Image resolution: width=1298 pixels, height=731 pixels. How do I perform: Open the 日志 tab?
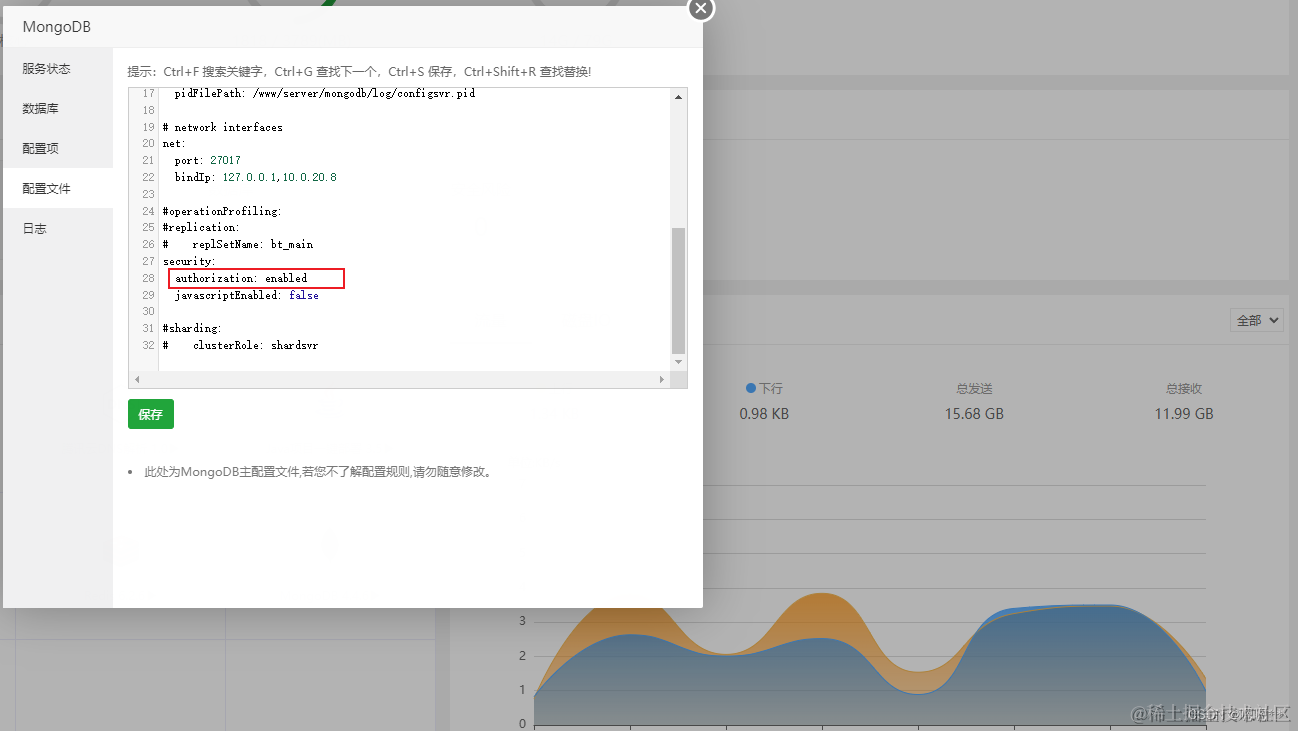58,228
